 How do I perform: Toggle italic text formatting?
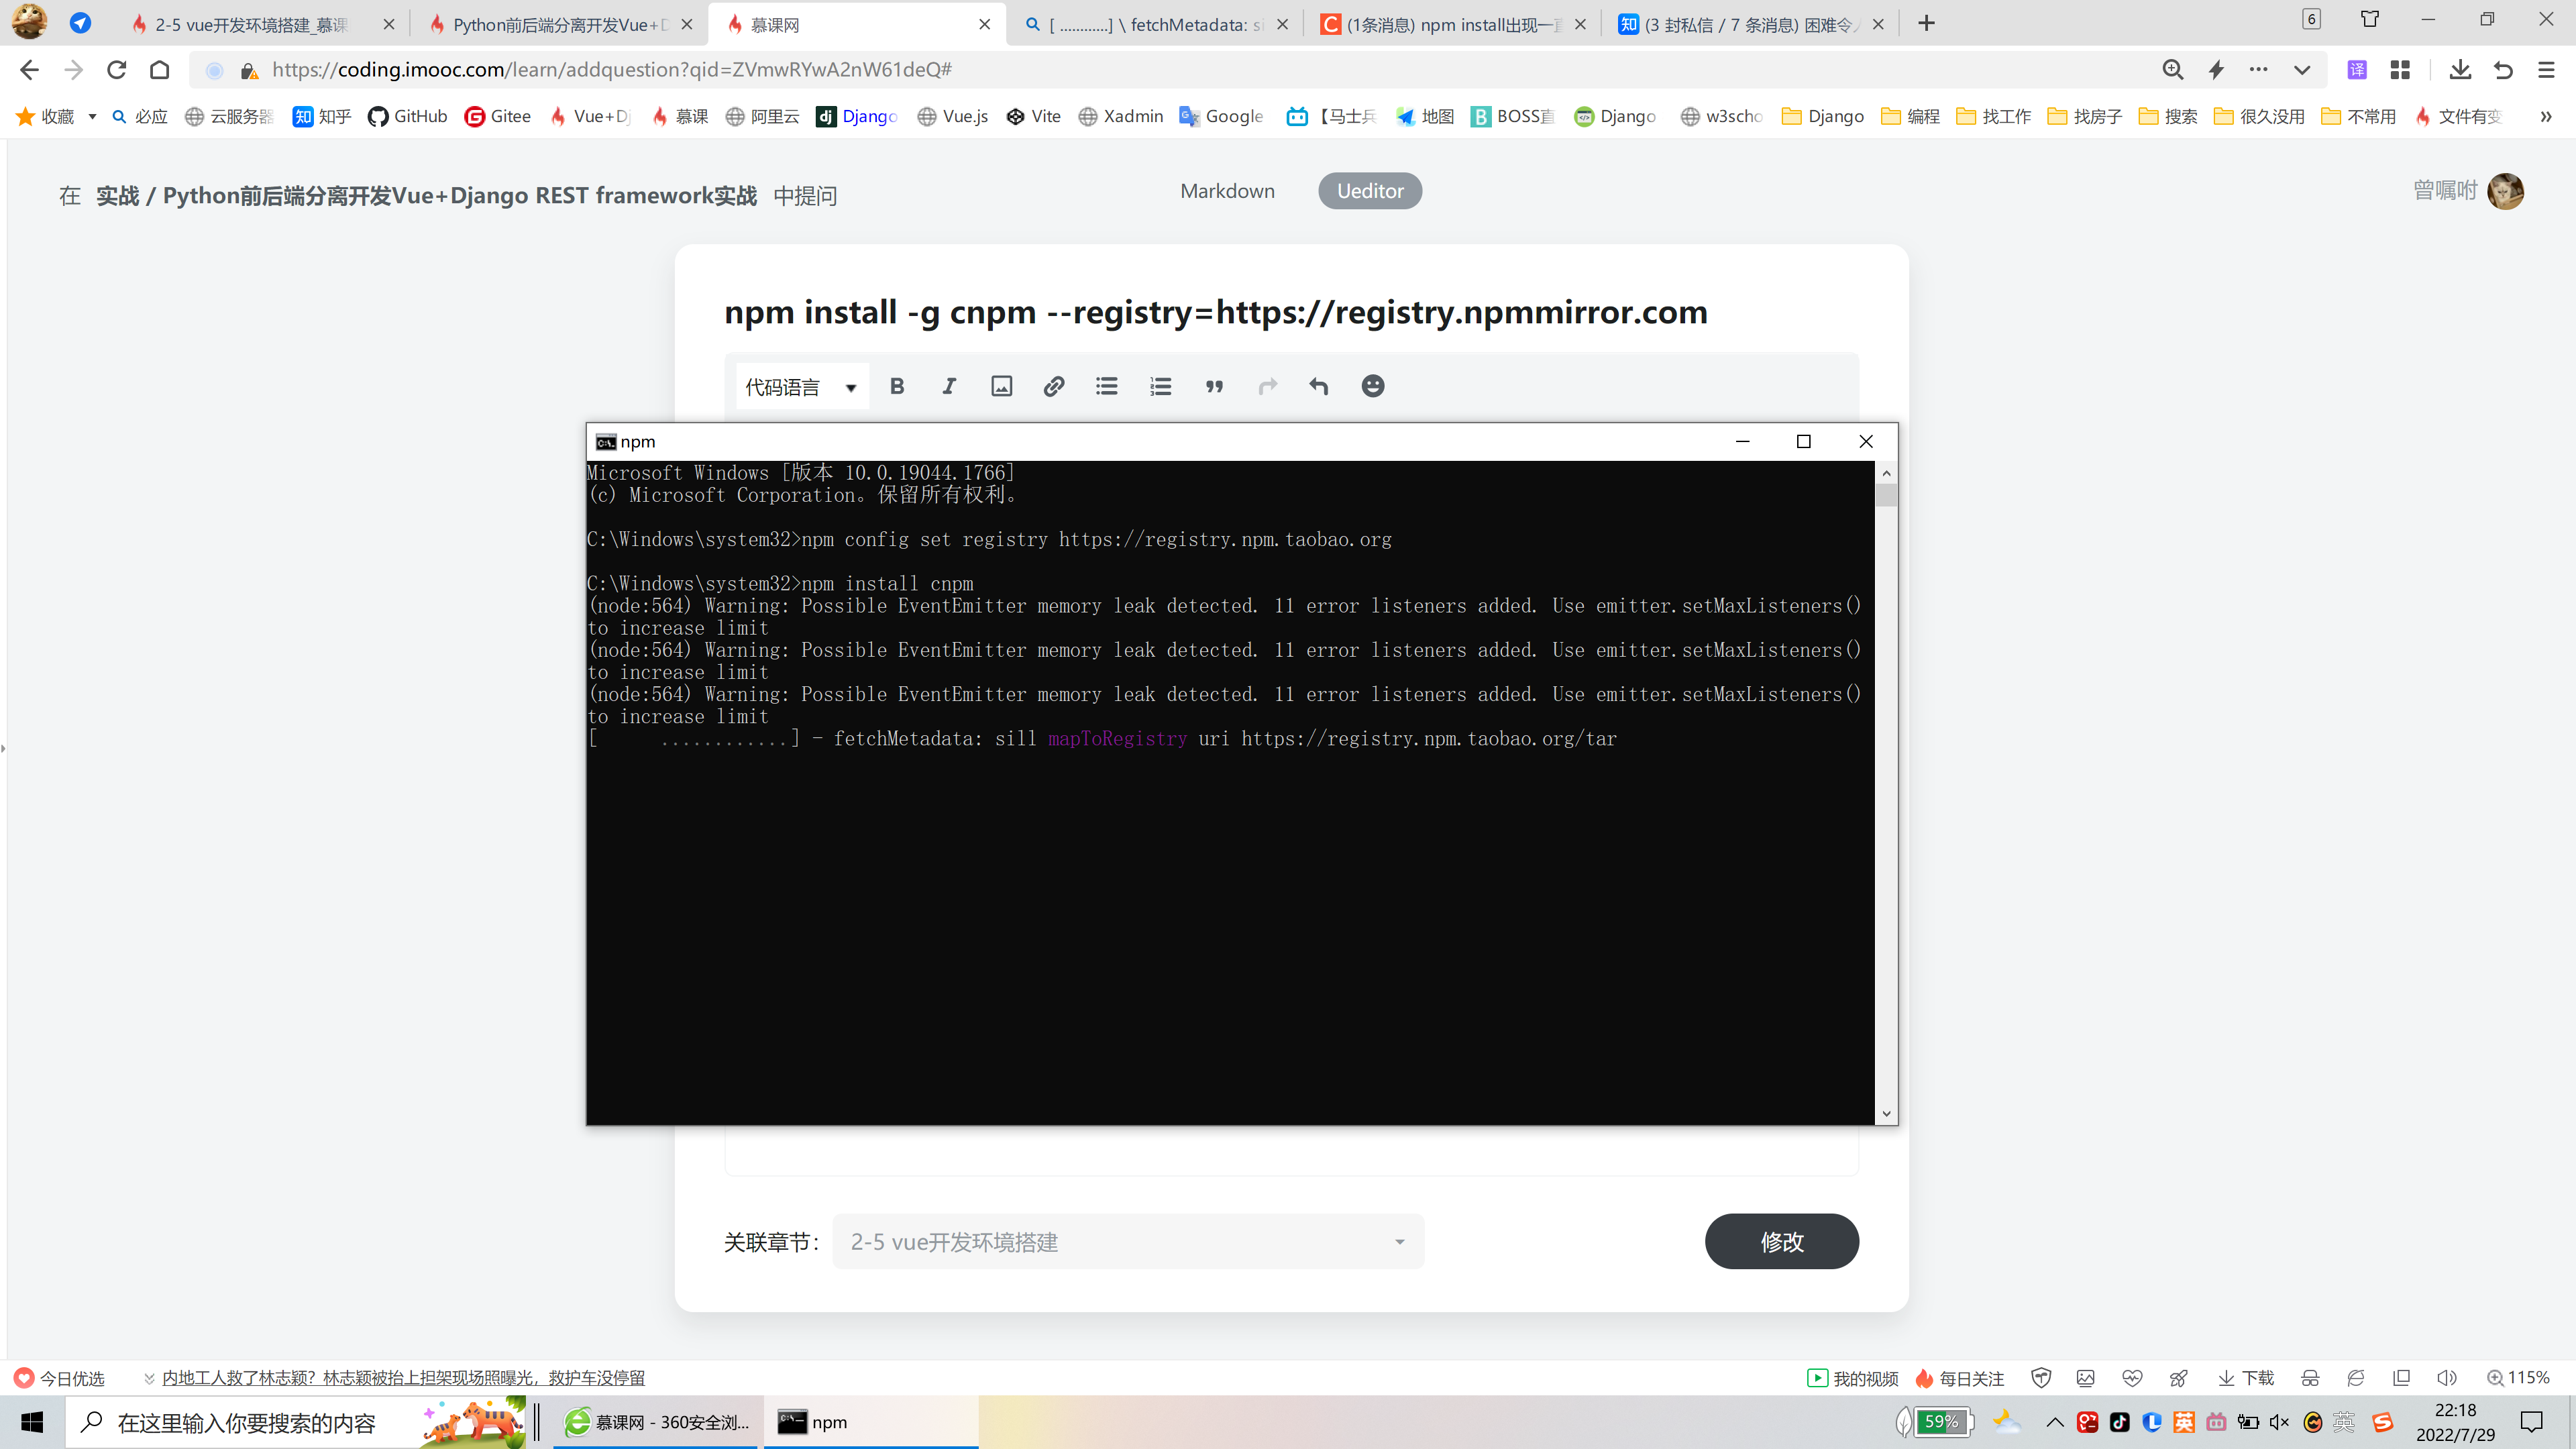point(948,386)
